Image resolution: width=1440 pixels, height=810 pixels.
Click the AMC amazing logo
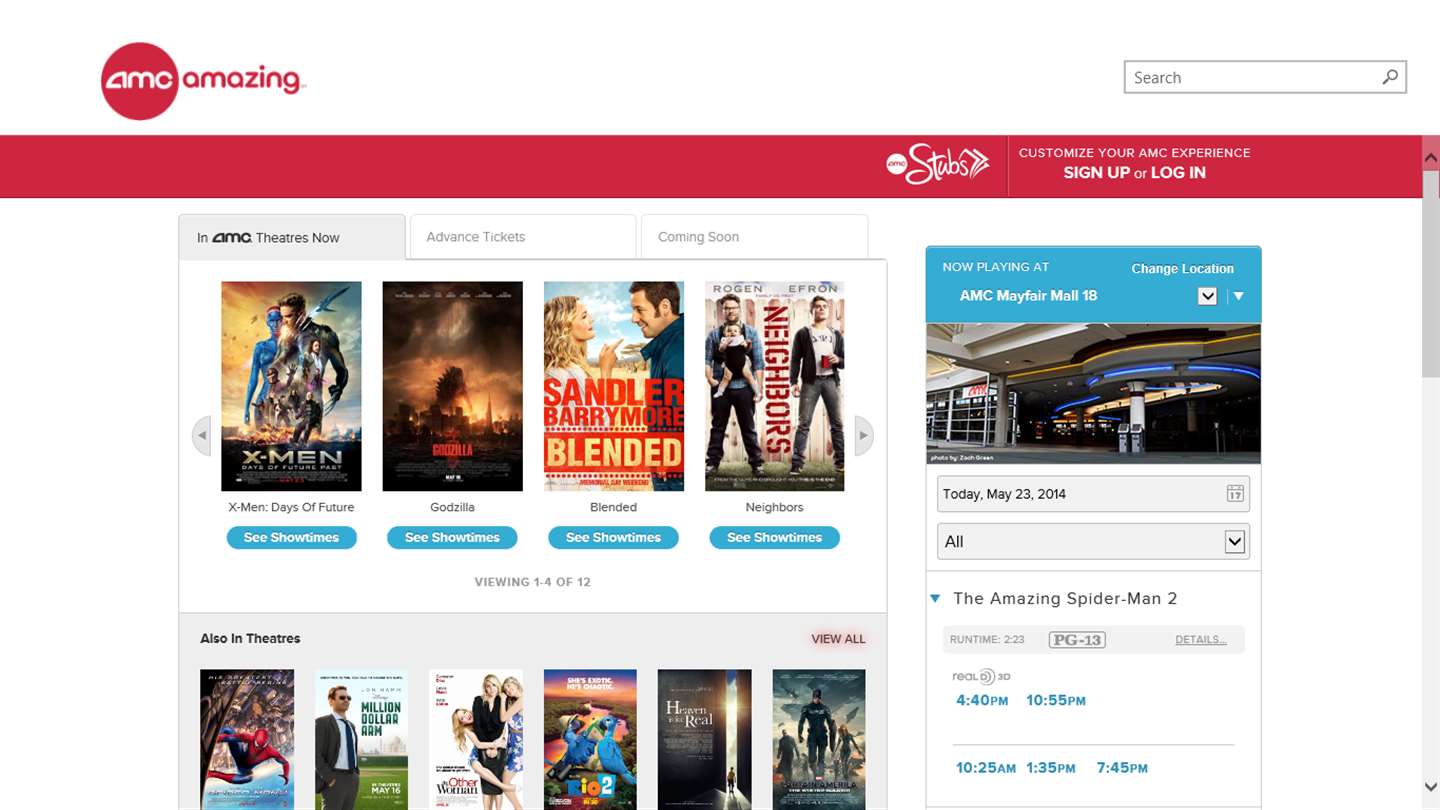[203, 81]
